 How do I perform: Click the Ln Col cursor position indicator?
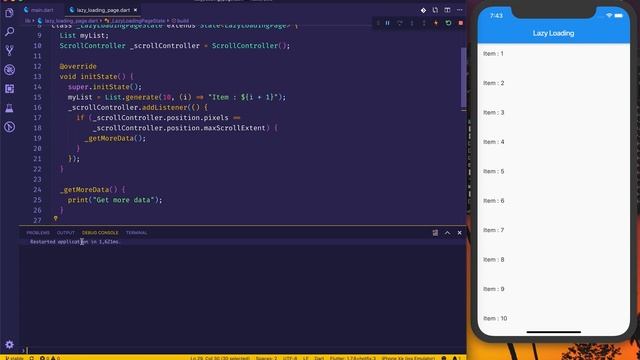220,358
